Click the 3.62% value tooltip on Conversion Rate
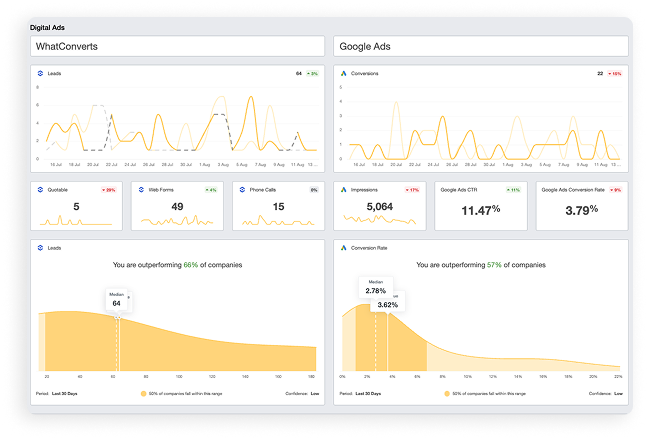The height and width of the screenshot is (440, 648). coord(389,302)
